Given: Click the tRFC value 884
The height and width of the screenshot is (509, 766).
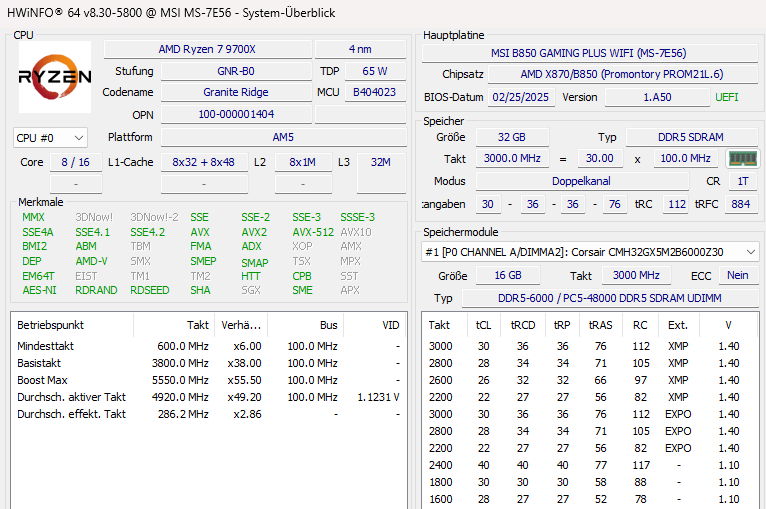Looking at the screenshot, I should click(x=741, y=204).
